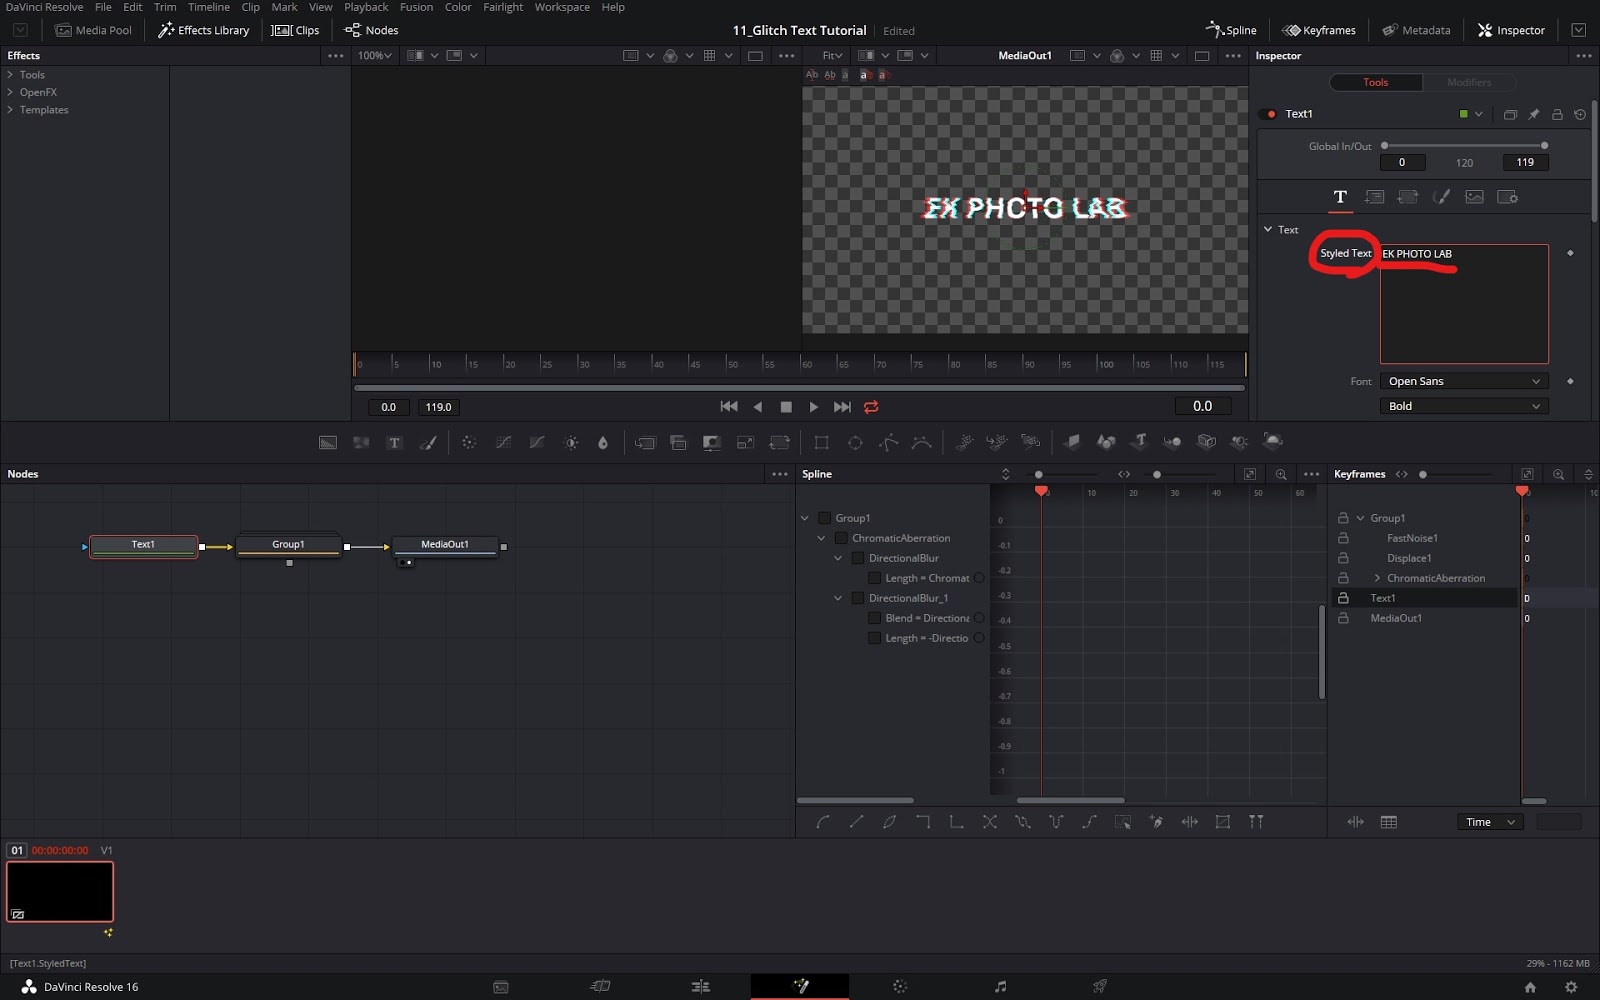Open the Media Pool panel
The width and height of the screenshot is (1600, 1000).
pyautogui.click(x=93, y=30)
